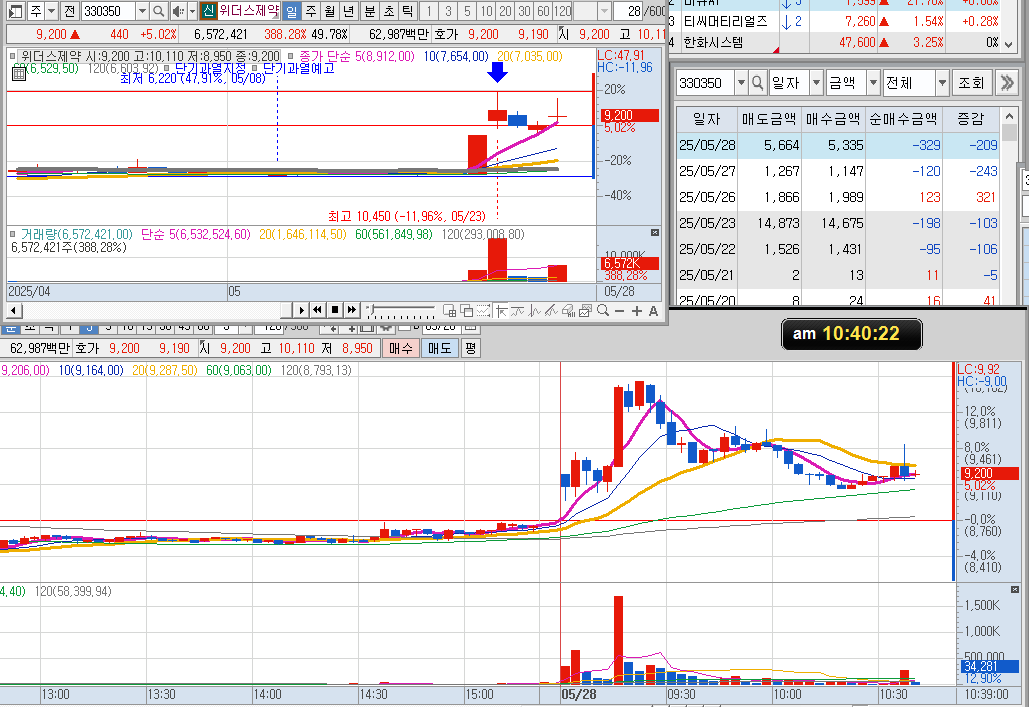Click the 전 button next to the code field

click(69, 11)
